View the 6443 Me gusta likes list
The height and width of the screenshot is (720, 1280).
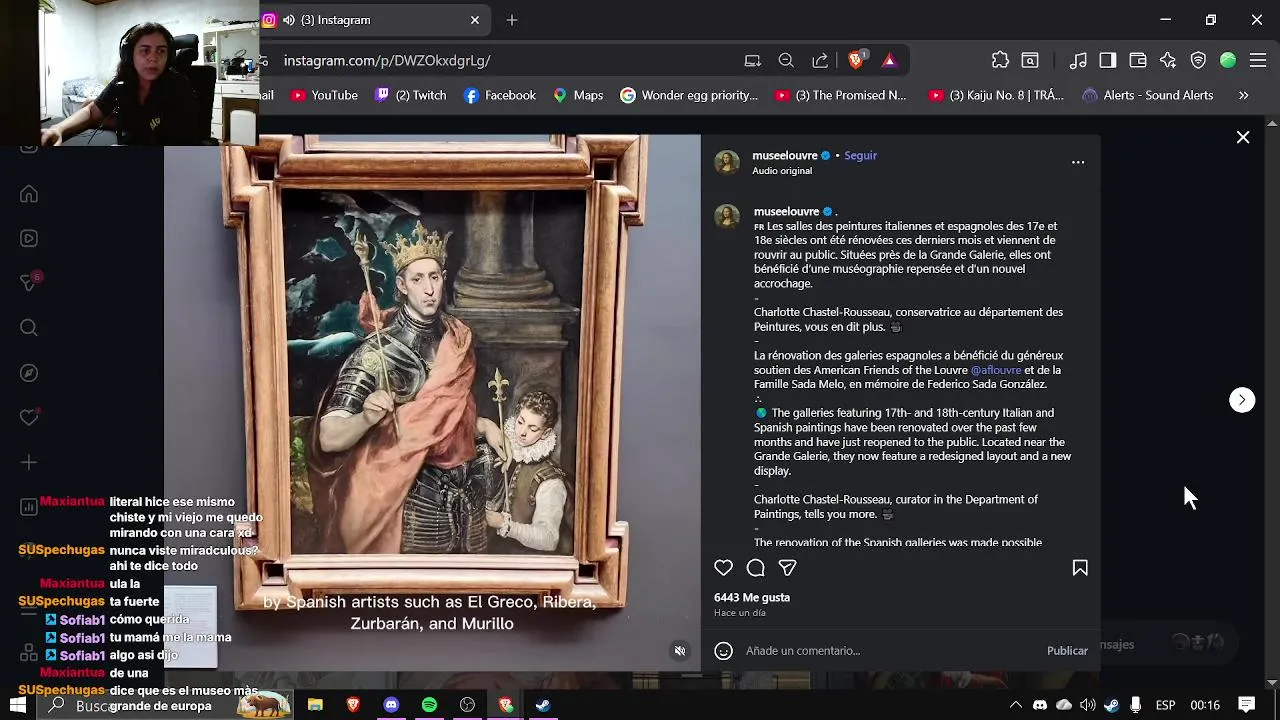tap(752, 598)
